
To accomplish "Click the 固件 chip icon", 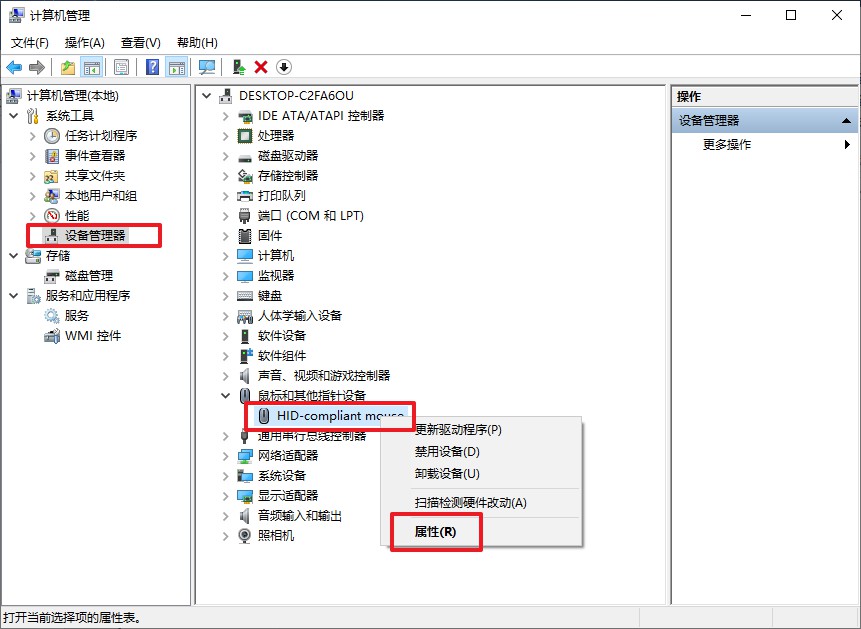I will 244,236.
